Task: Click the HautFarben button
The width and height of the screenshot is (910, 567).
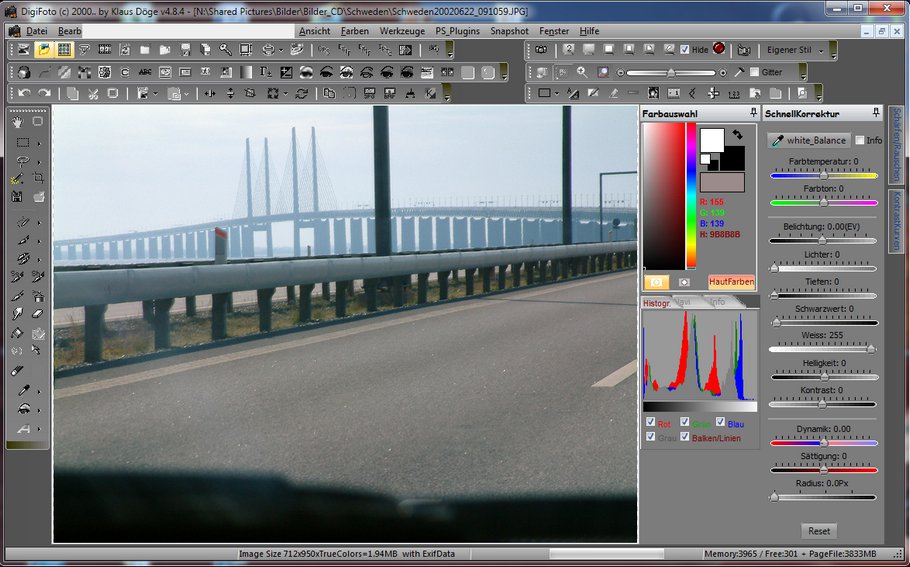Action: 730,282
